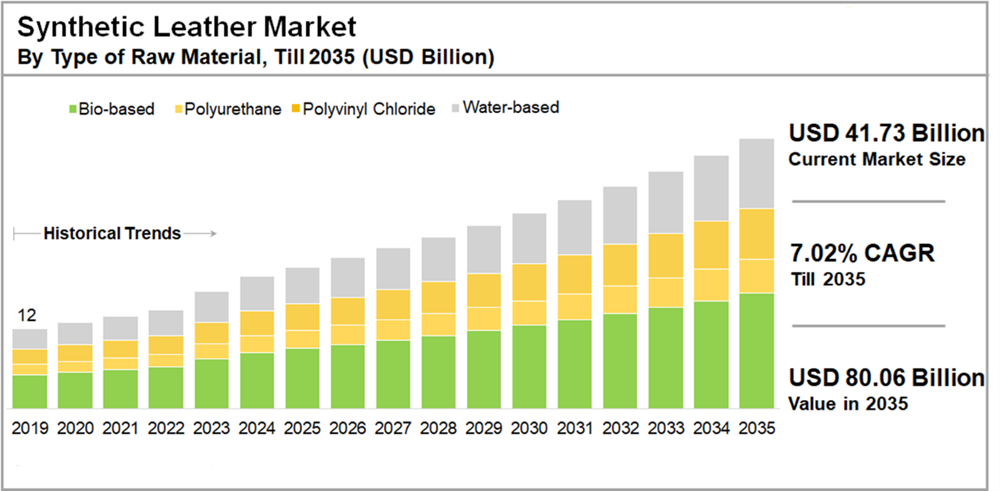Select the Polyvinyl Chloride legend swatch
Viewport: 1000px width, 491px height.
click(294, 109)
